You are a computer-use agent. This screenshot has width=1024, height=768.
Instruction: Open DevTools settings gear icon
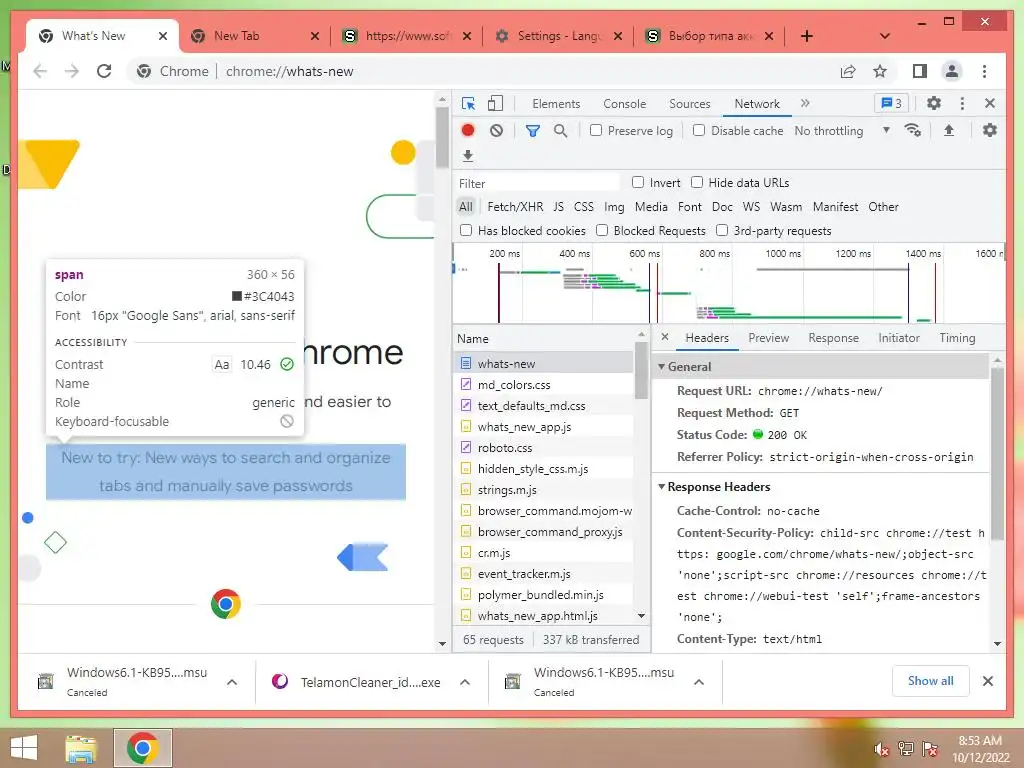pos(934,103)
